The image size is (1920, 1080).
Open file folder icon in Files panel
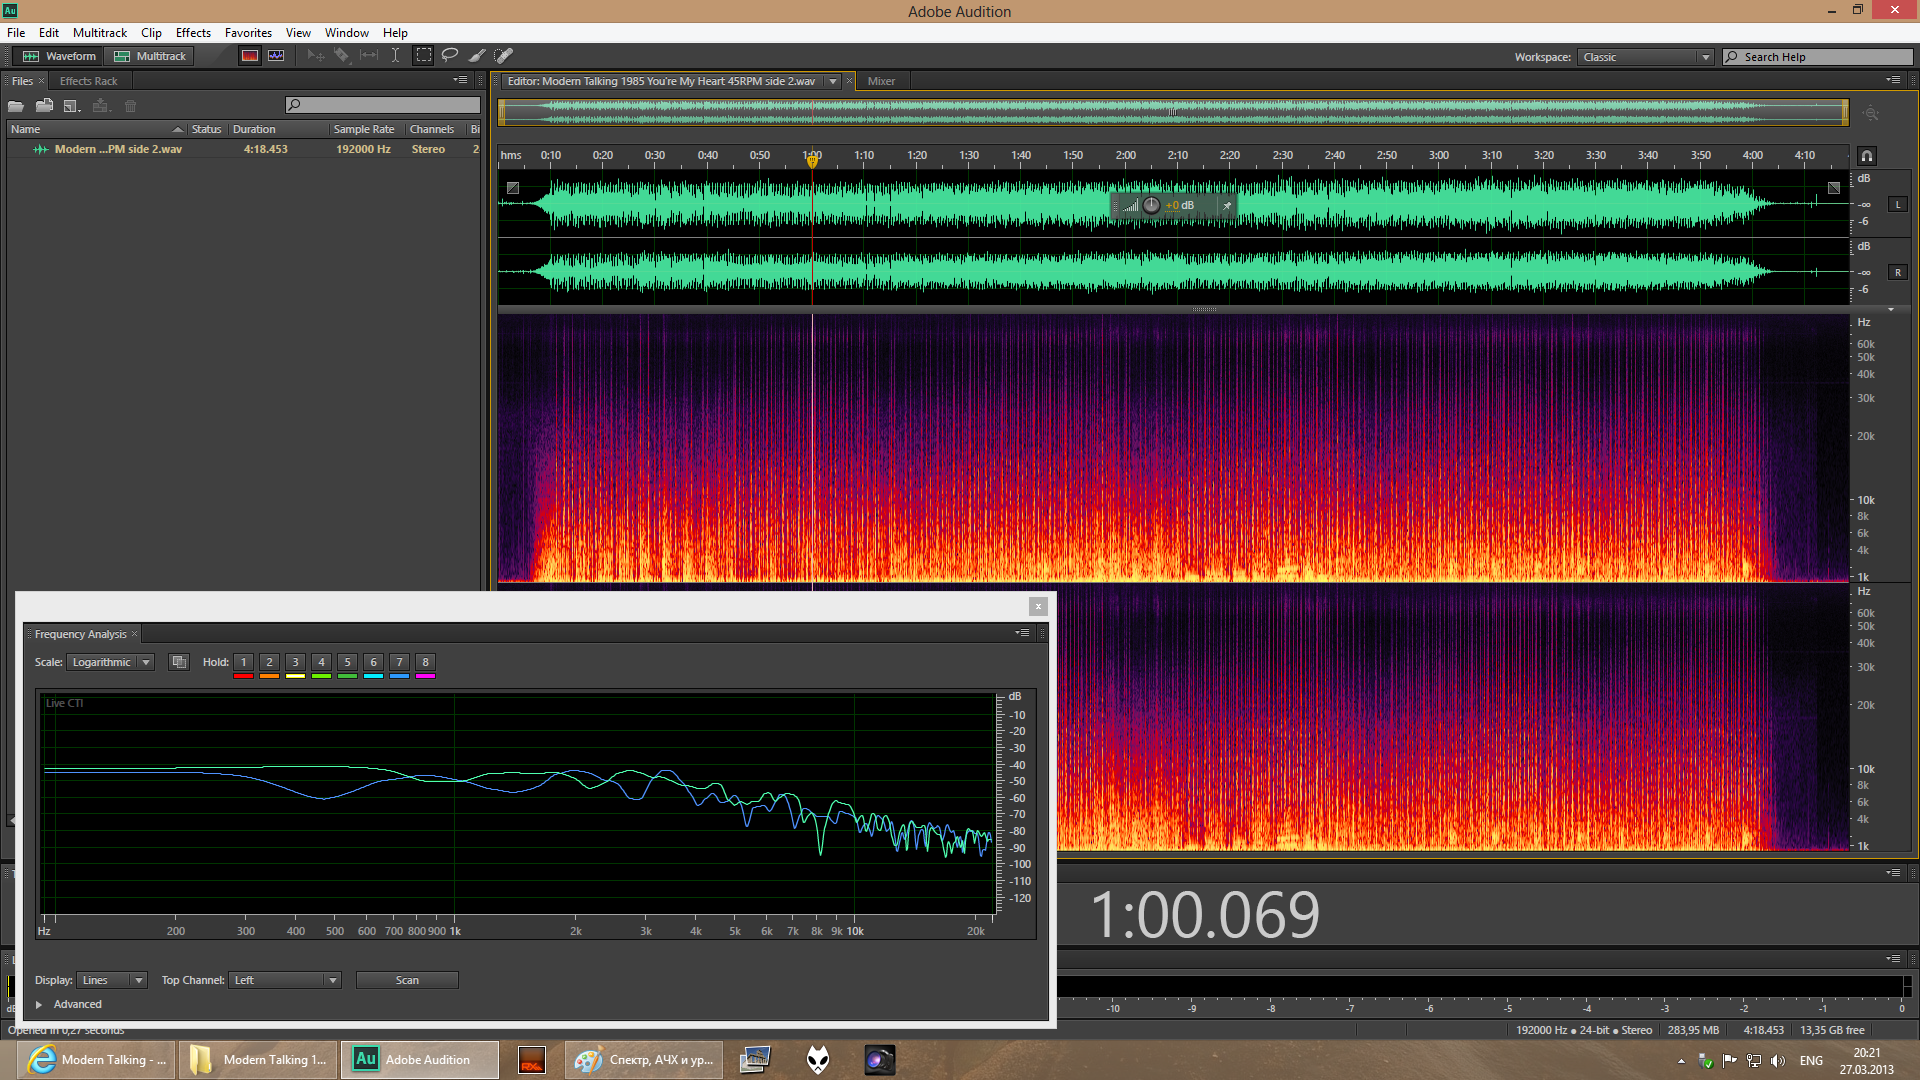16,106
